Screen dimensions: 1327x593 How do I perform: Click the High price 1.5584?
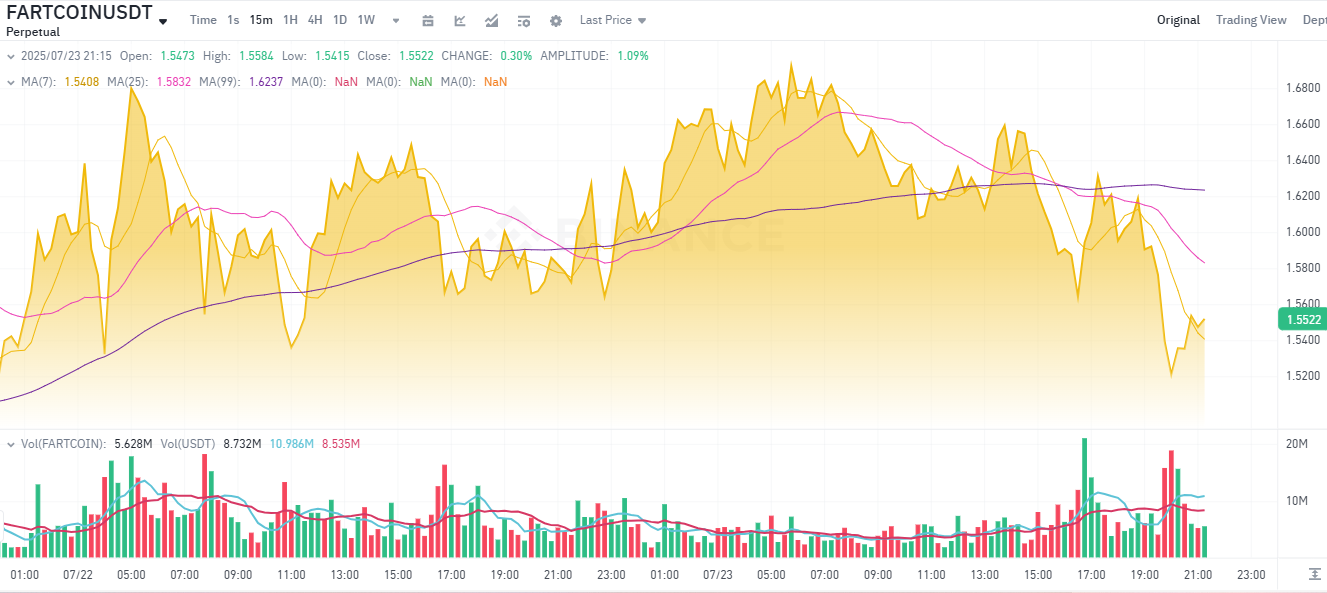[x=254, y=56]
